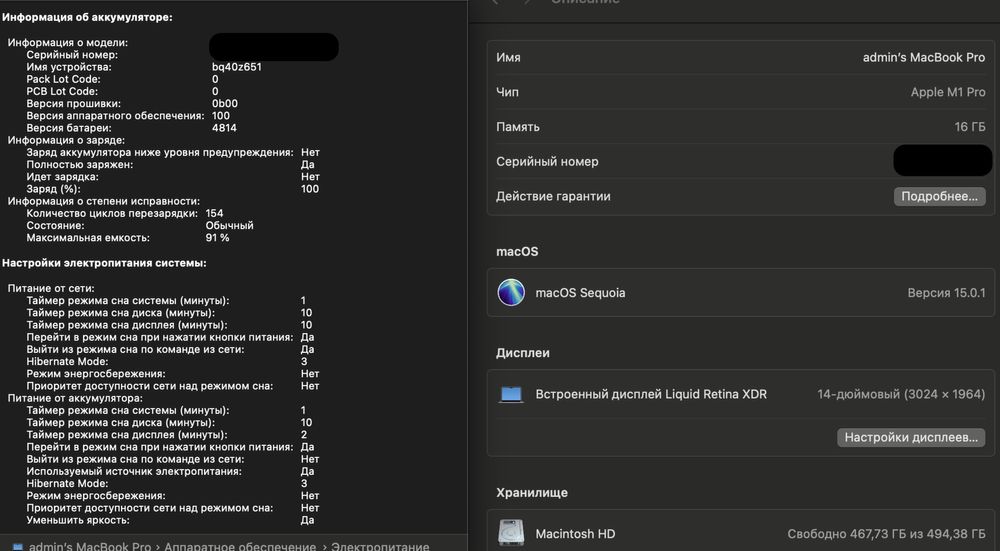1000x551 pixels.
Task: Click Информация о степени исправности heading
Action: (103, 201)
